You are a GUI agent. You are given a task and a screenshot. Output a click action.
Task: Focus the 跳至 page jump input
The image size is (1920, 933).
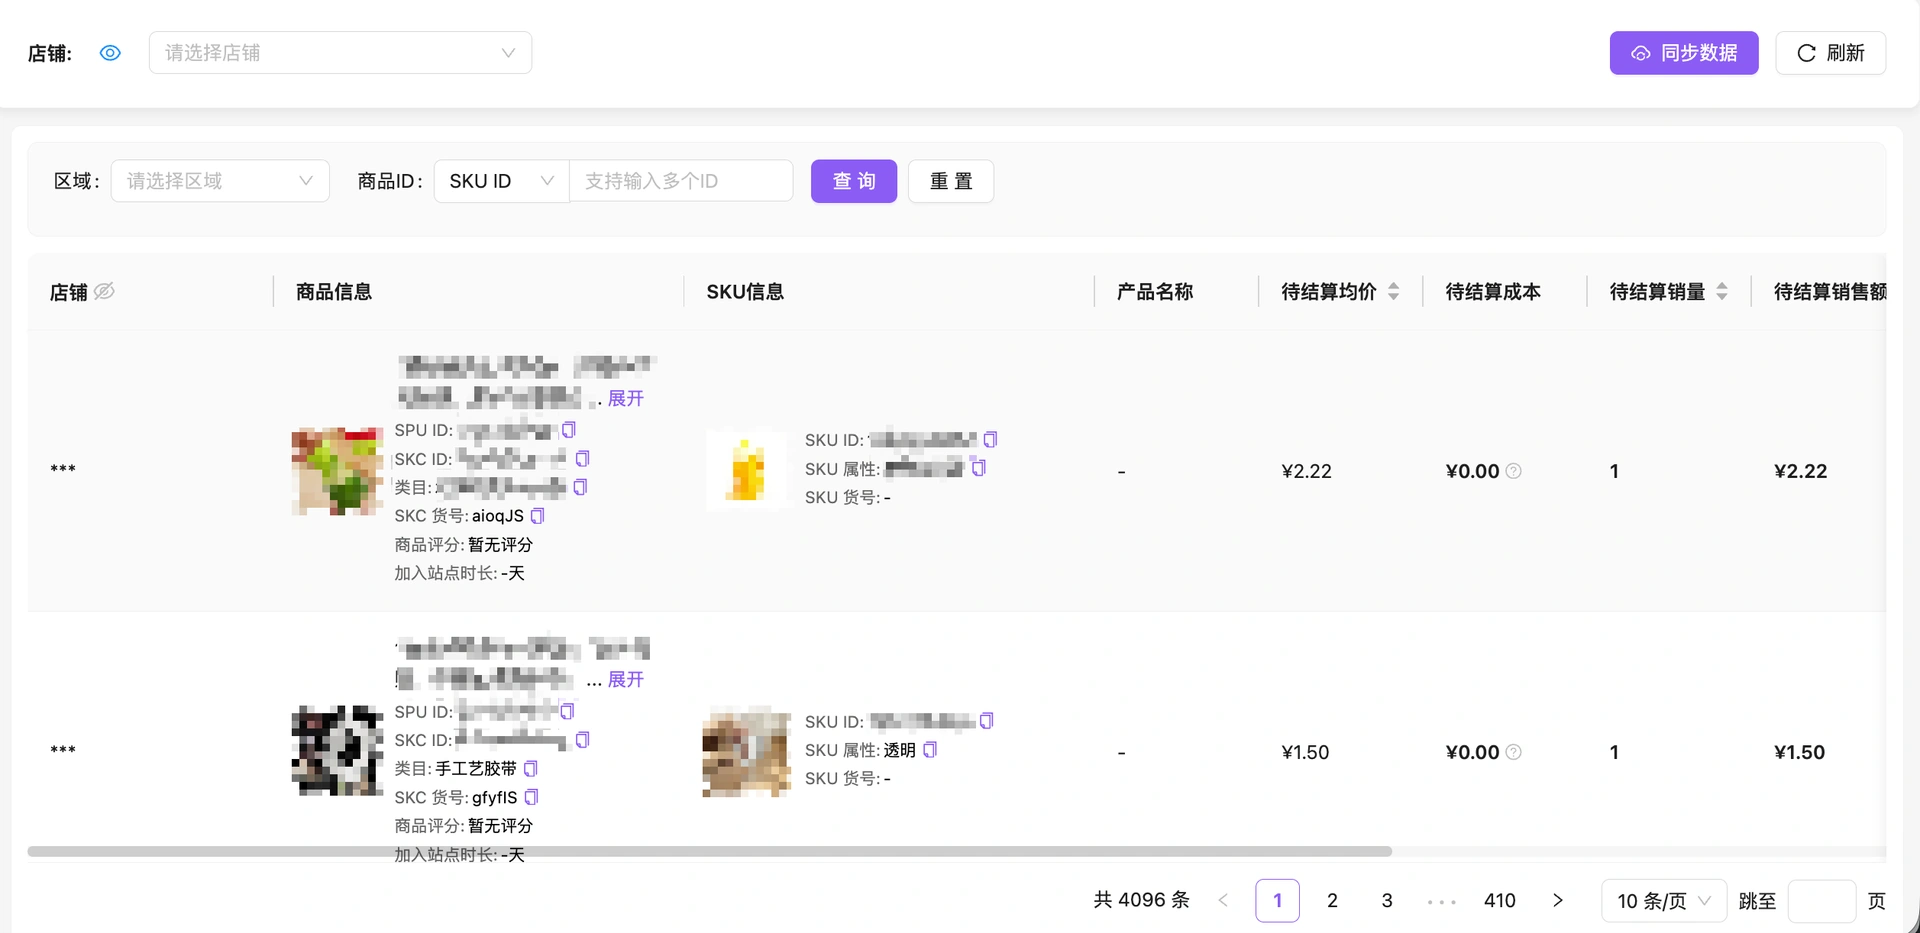[x=1821, y=900]
